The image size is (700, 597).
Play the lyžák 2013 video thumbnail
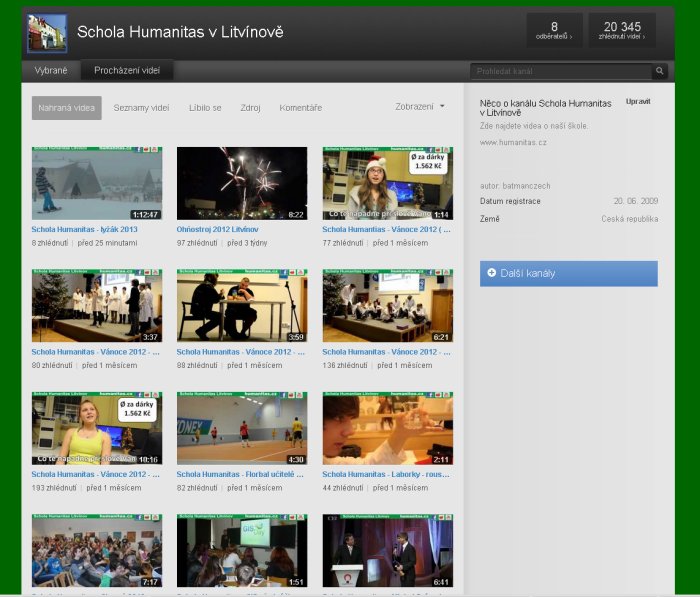(97, 183)
